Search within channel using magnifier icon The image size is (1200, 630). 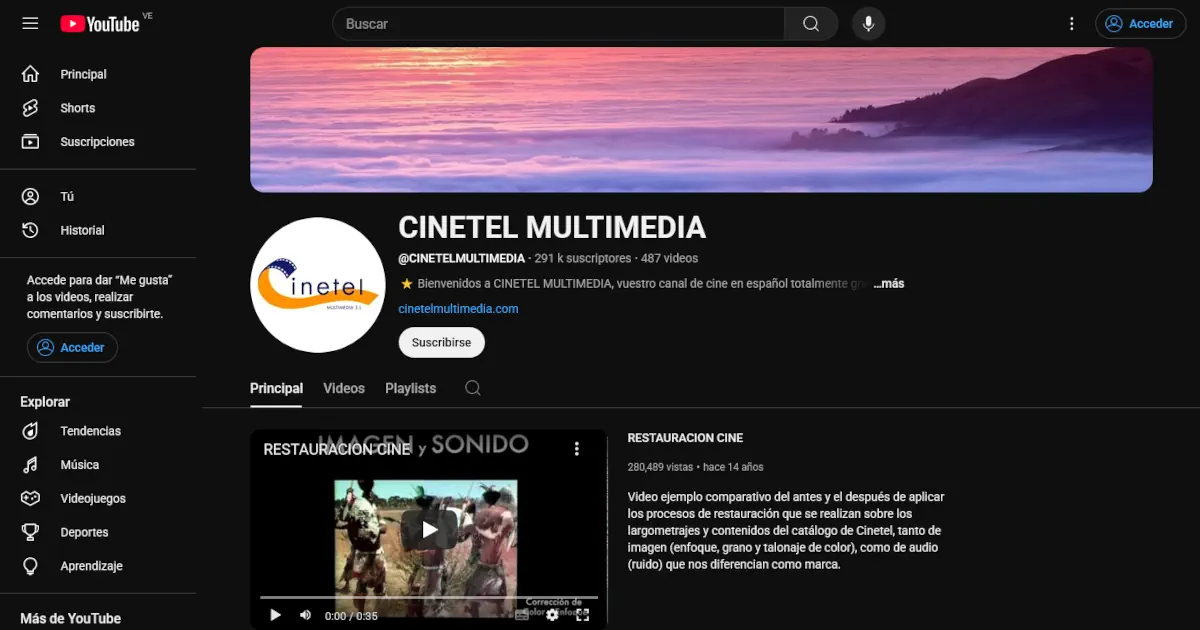(473, 388)
